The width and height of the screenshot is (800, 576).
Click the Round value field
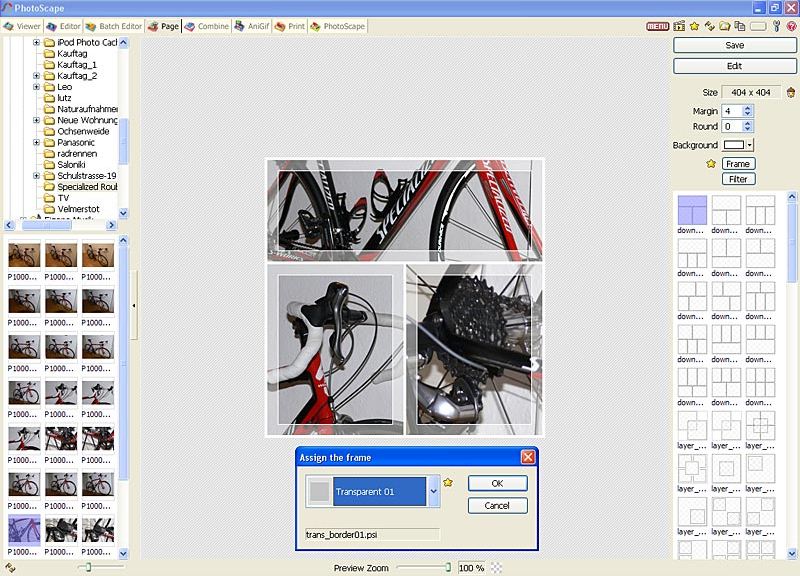coord(732,126)
